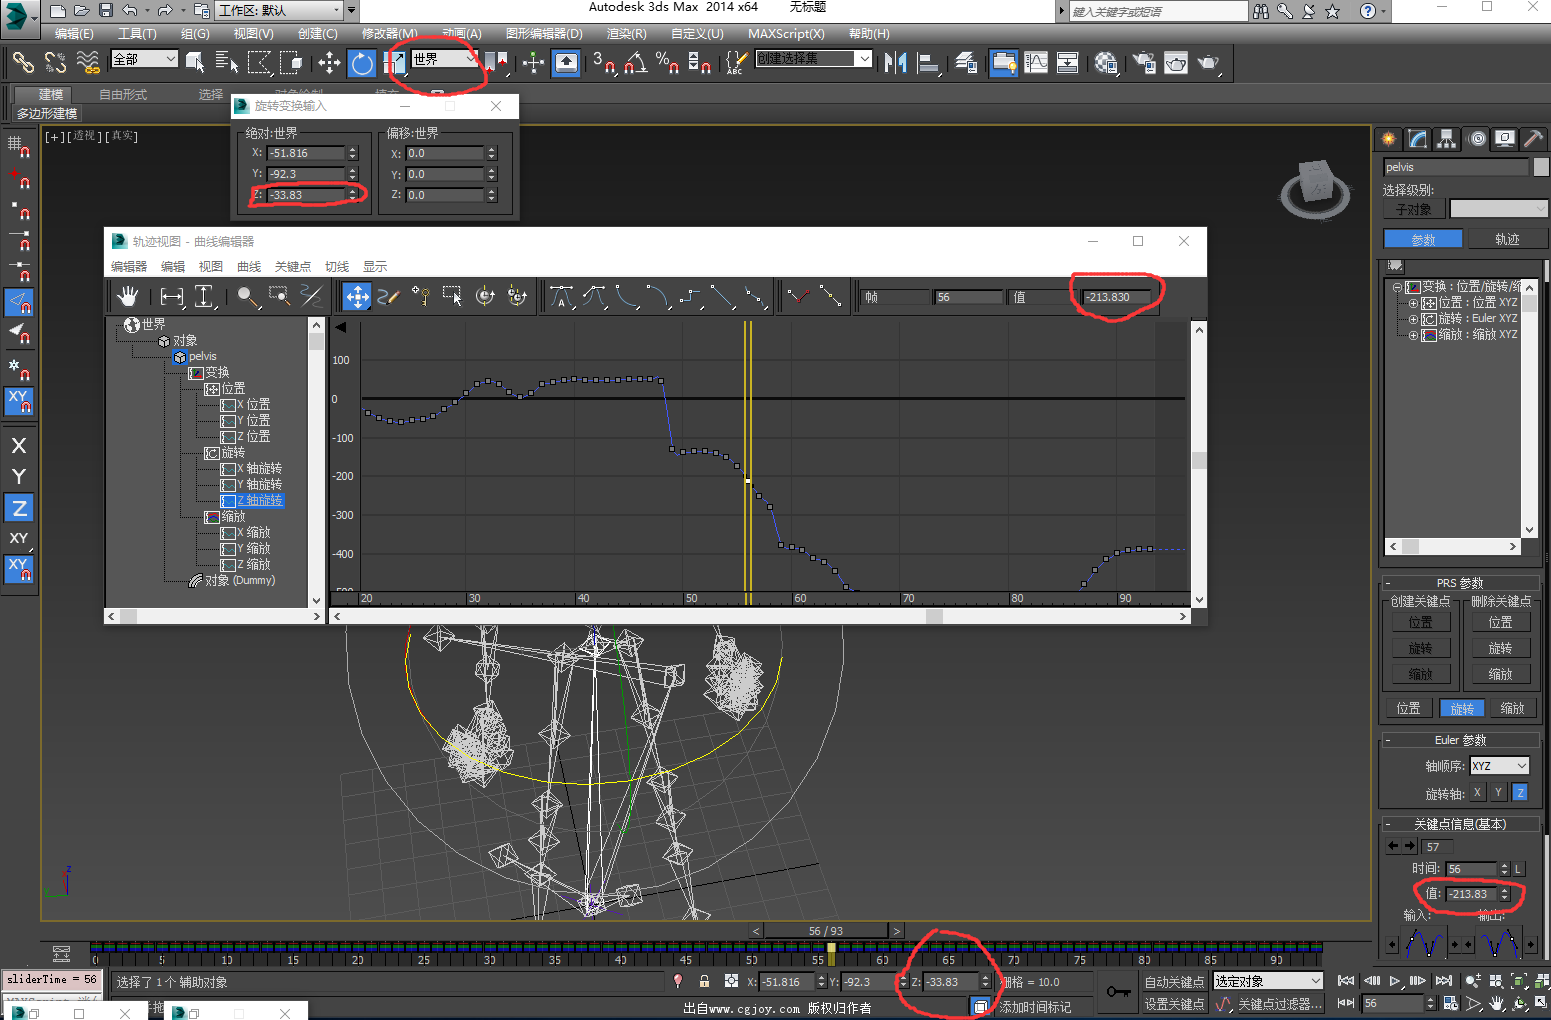The width and height of the screenshot is (1551, 1020).
Task: Set tangents to Step in Track View
Action: click(x=690, y=296)
